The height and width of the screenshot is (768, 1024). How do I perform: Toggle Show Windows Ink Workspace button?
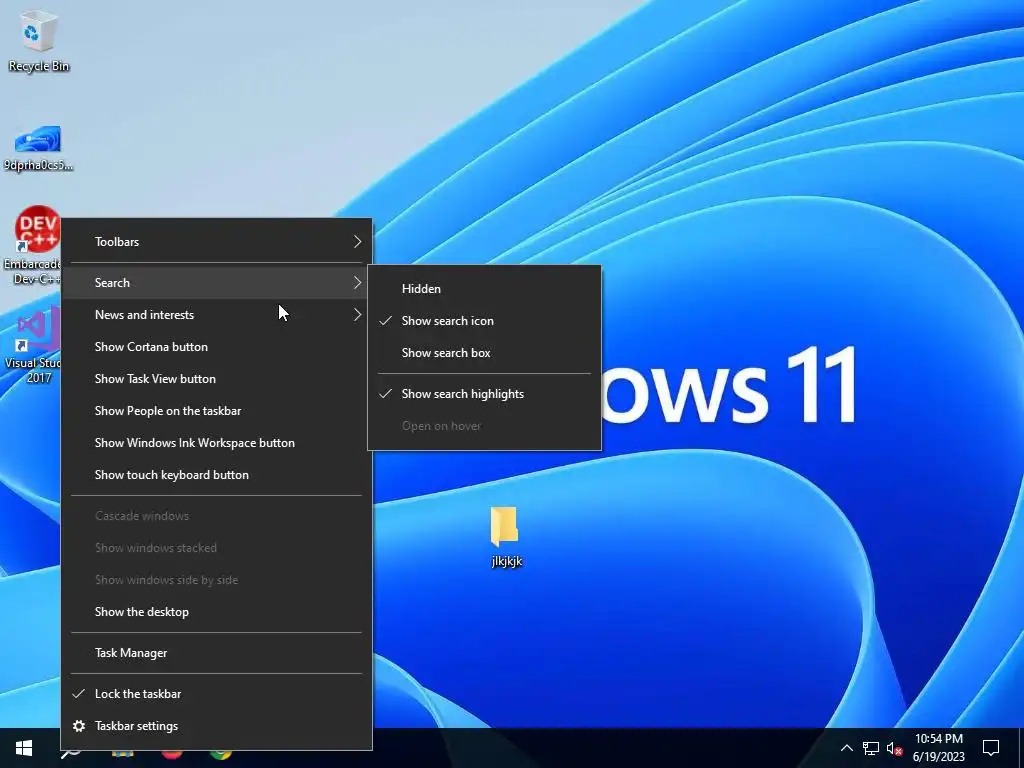[x=216, y=443]
